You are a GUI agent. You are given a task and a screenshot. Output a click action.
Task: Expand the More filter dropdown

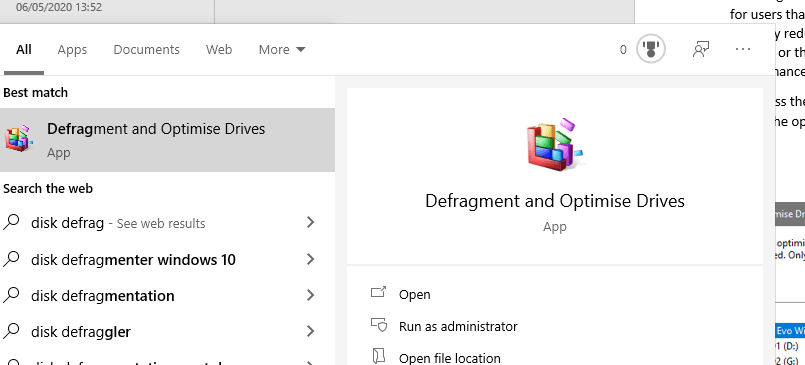point(282,50)
